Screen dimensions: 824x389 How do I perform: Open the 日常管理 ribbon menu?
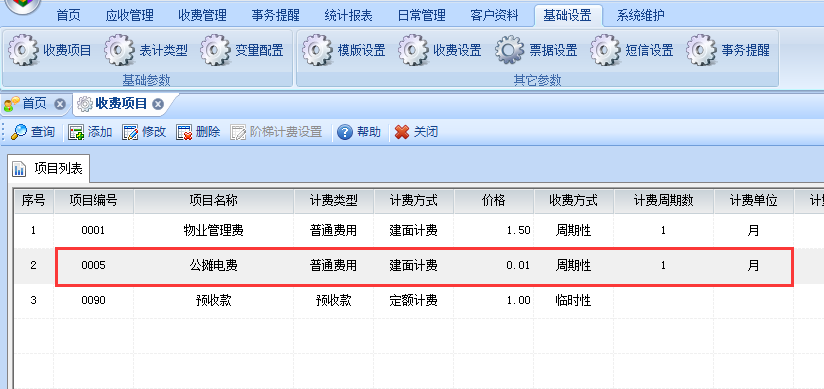421,16
